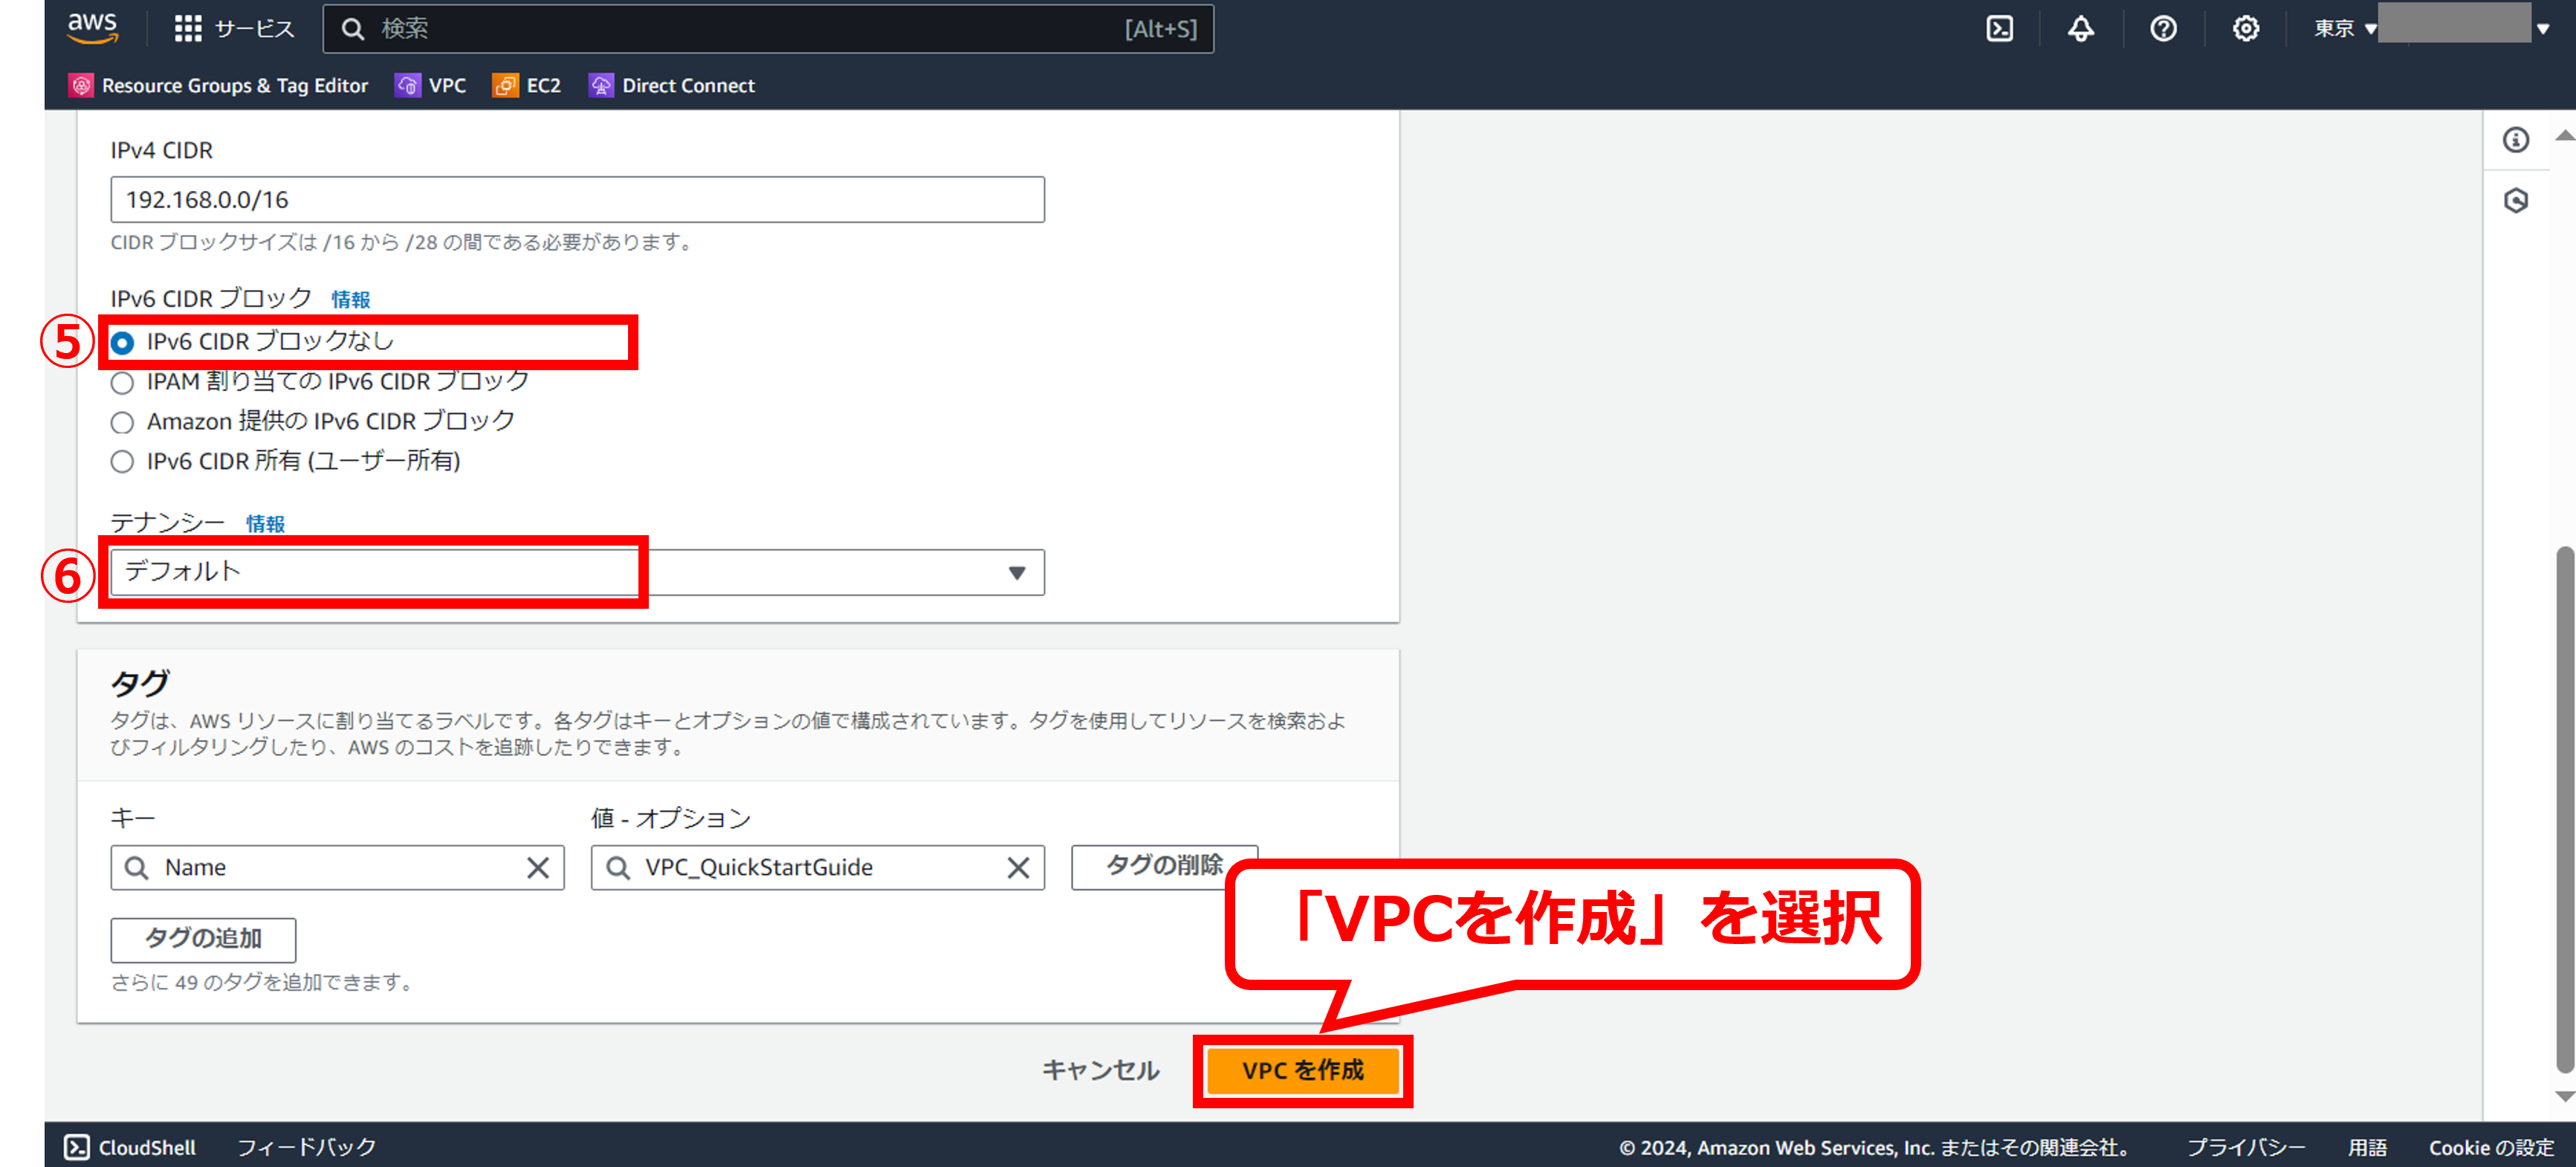Select IPv6 CIDR ブロックなし radio option

pyautogui.click(x=122, y=343)
